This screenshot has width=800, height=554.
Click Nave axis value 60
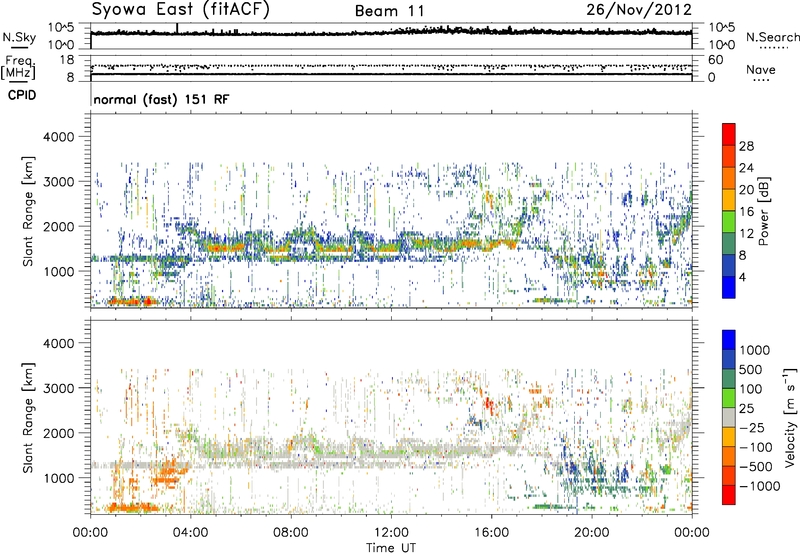point(715,60)
